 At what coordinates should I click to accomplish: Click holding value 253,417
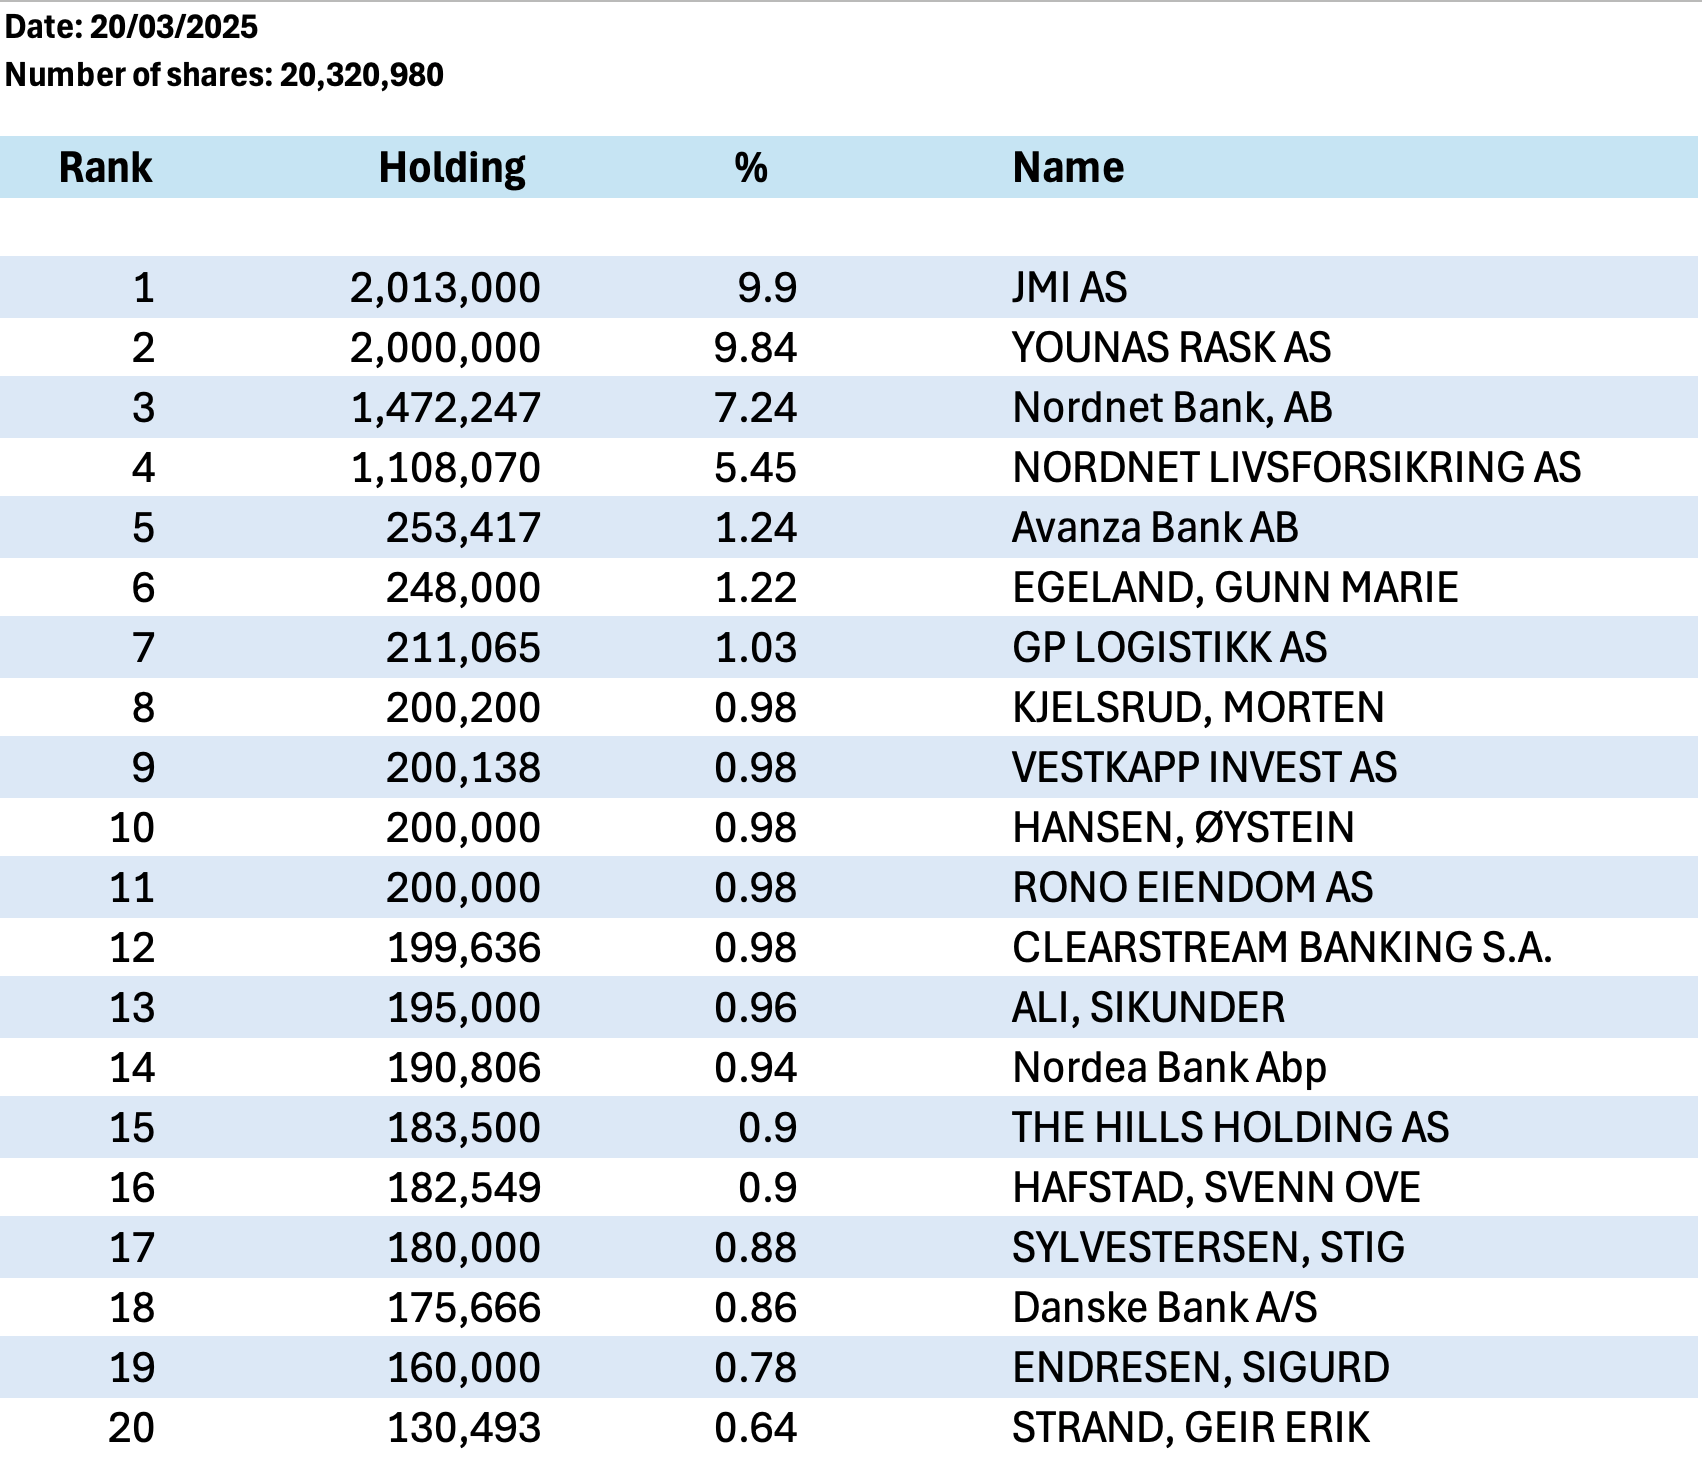coord(463,528)
